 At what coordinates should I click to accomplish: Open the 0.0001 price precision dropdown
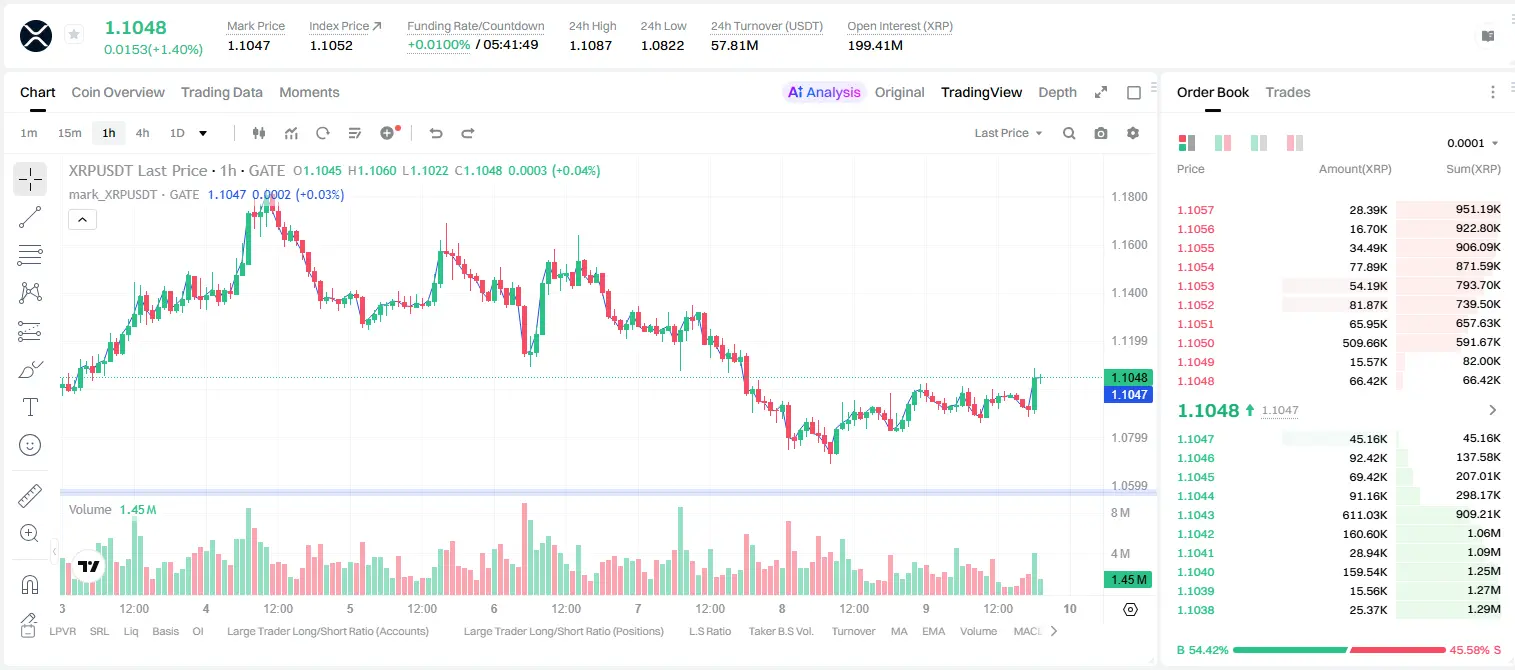point(1473,143)
